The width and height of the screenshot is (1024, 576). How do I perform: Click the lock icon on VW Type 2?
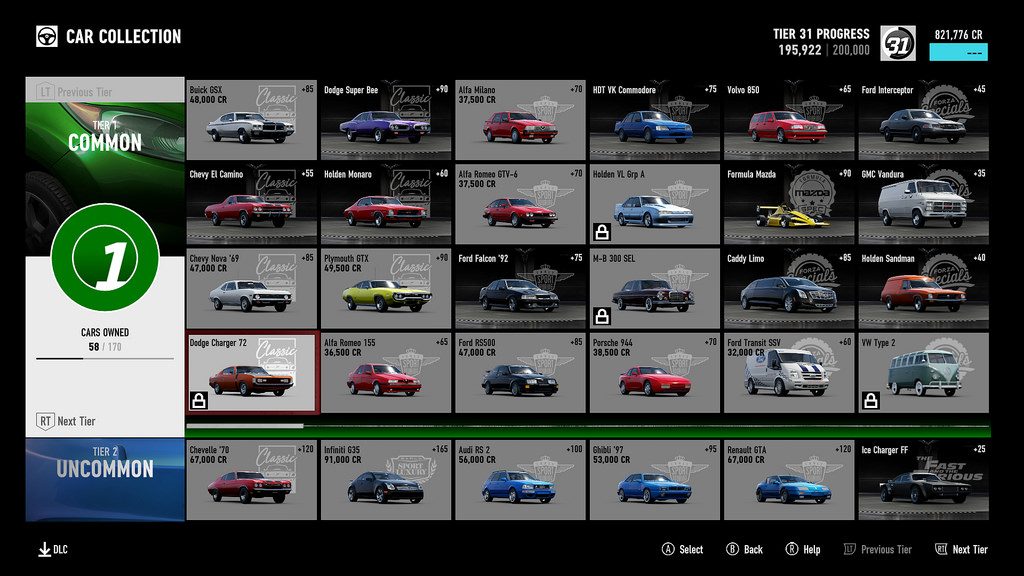(871, 400)
